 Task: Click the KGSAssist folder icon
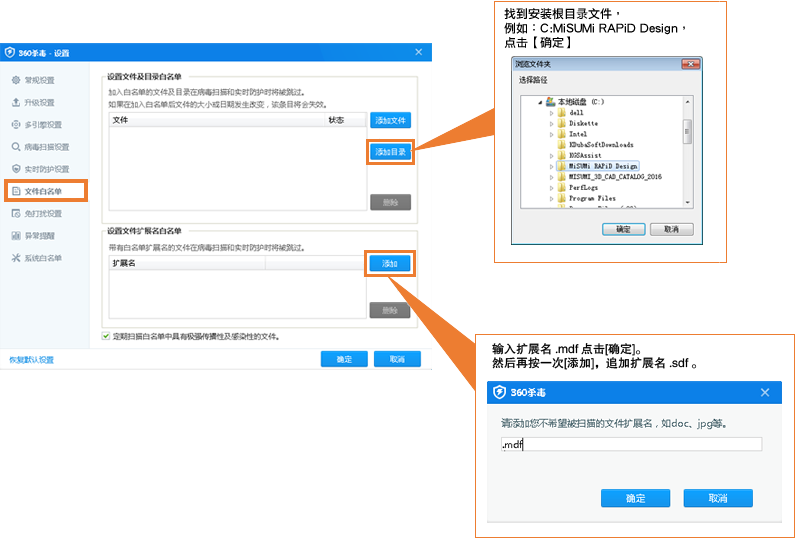561,155
